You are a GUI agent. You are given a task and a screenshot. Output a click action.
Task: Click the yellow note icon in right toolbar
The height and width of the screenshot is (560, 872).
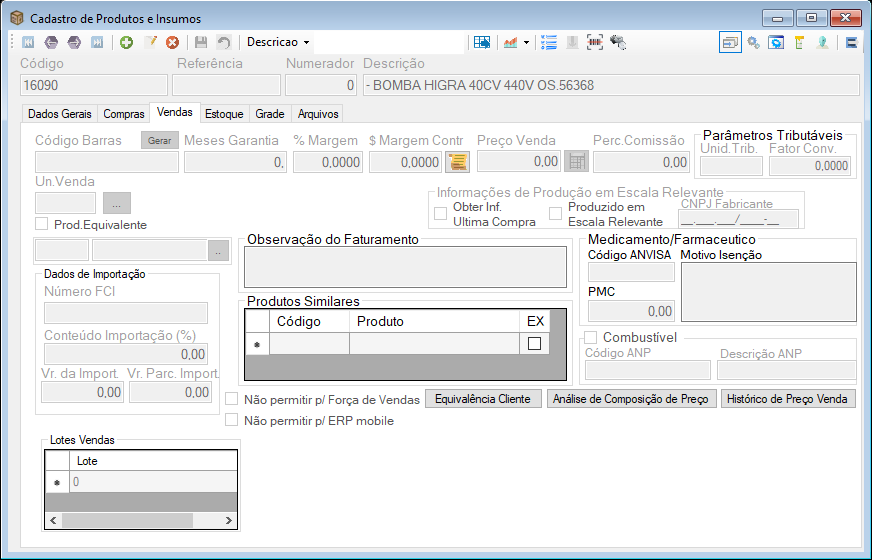[x=799, y=42]
